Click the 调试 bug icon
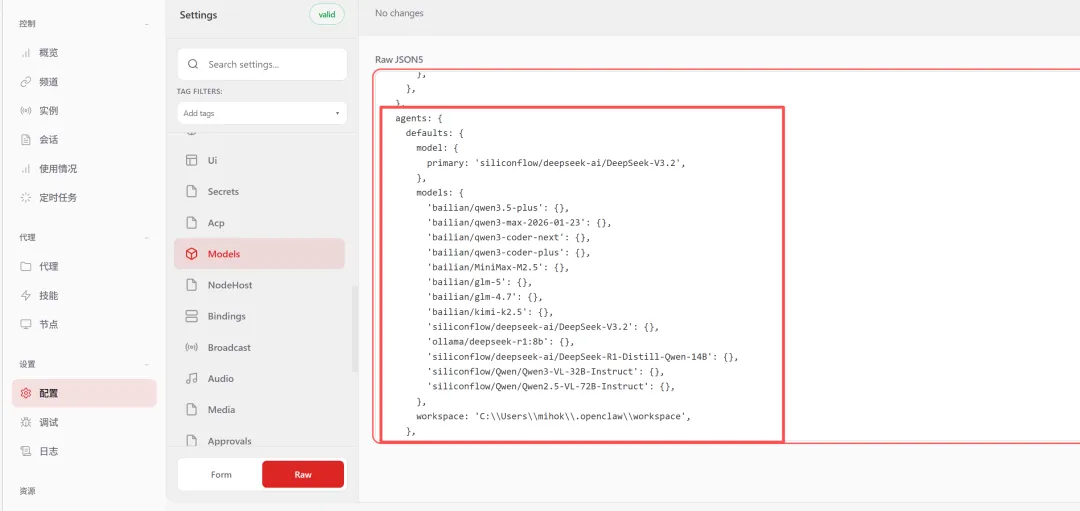Image resolution: width=1080 pixels, height=511 pixels. (x=25, y=422)
